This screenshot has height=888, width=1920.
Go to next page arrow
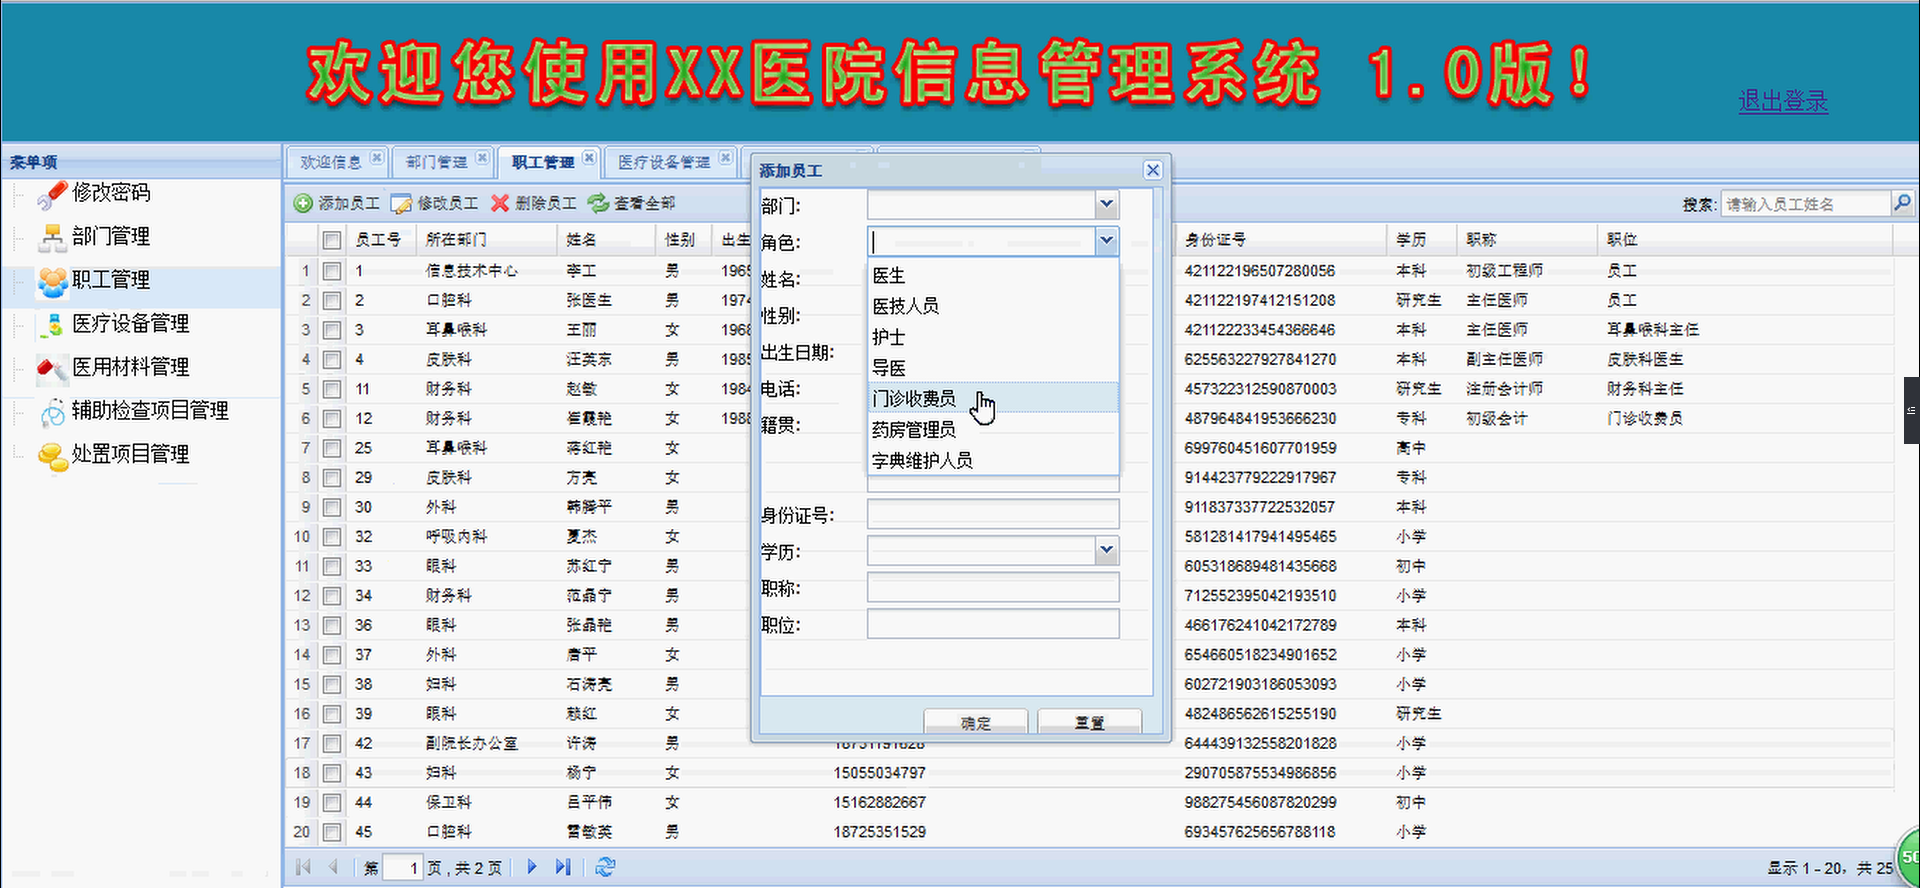[532, 867]
